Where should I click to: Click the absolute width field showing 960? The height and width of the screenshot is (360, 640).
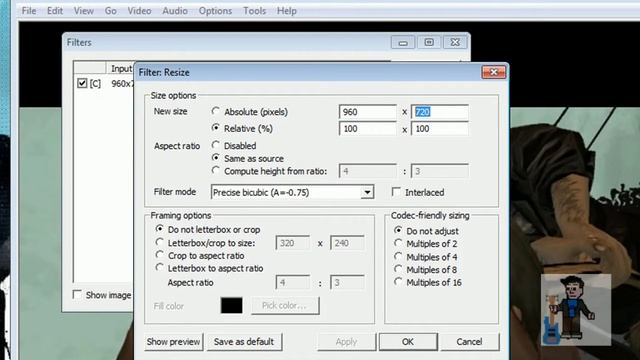tap(368, 112)
